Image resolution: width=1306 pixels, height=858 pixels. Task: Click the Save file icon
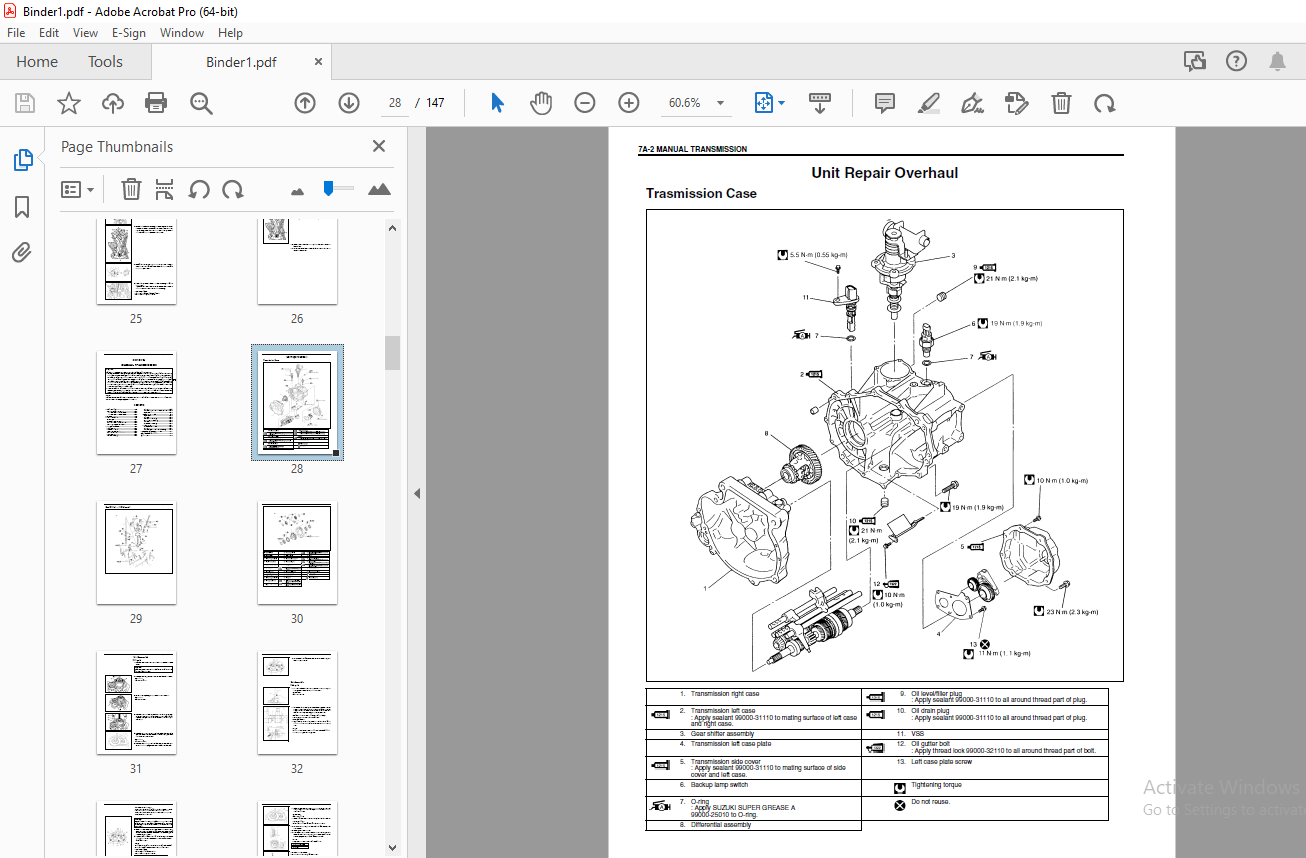(25, 103)
